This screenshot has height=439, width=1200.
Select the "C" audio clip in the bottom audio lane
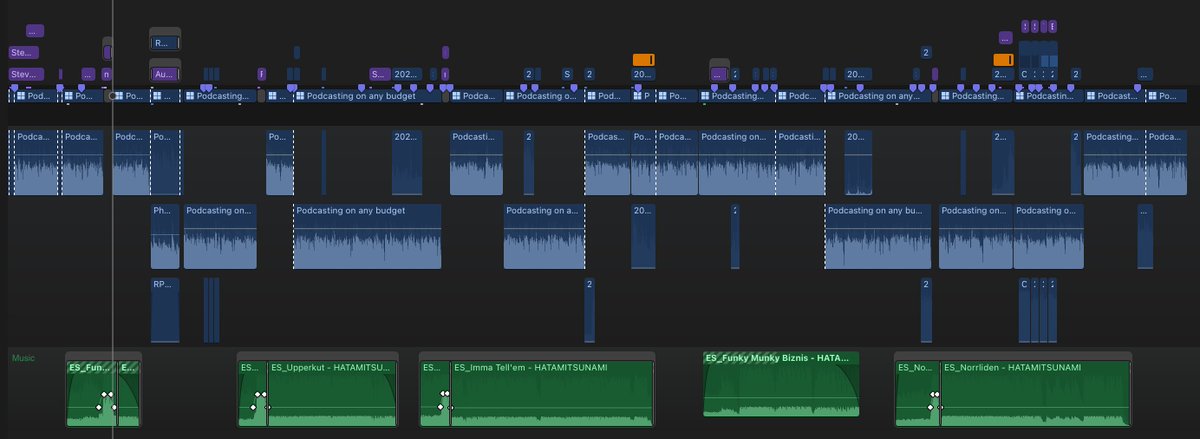pos(1024,310)
